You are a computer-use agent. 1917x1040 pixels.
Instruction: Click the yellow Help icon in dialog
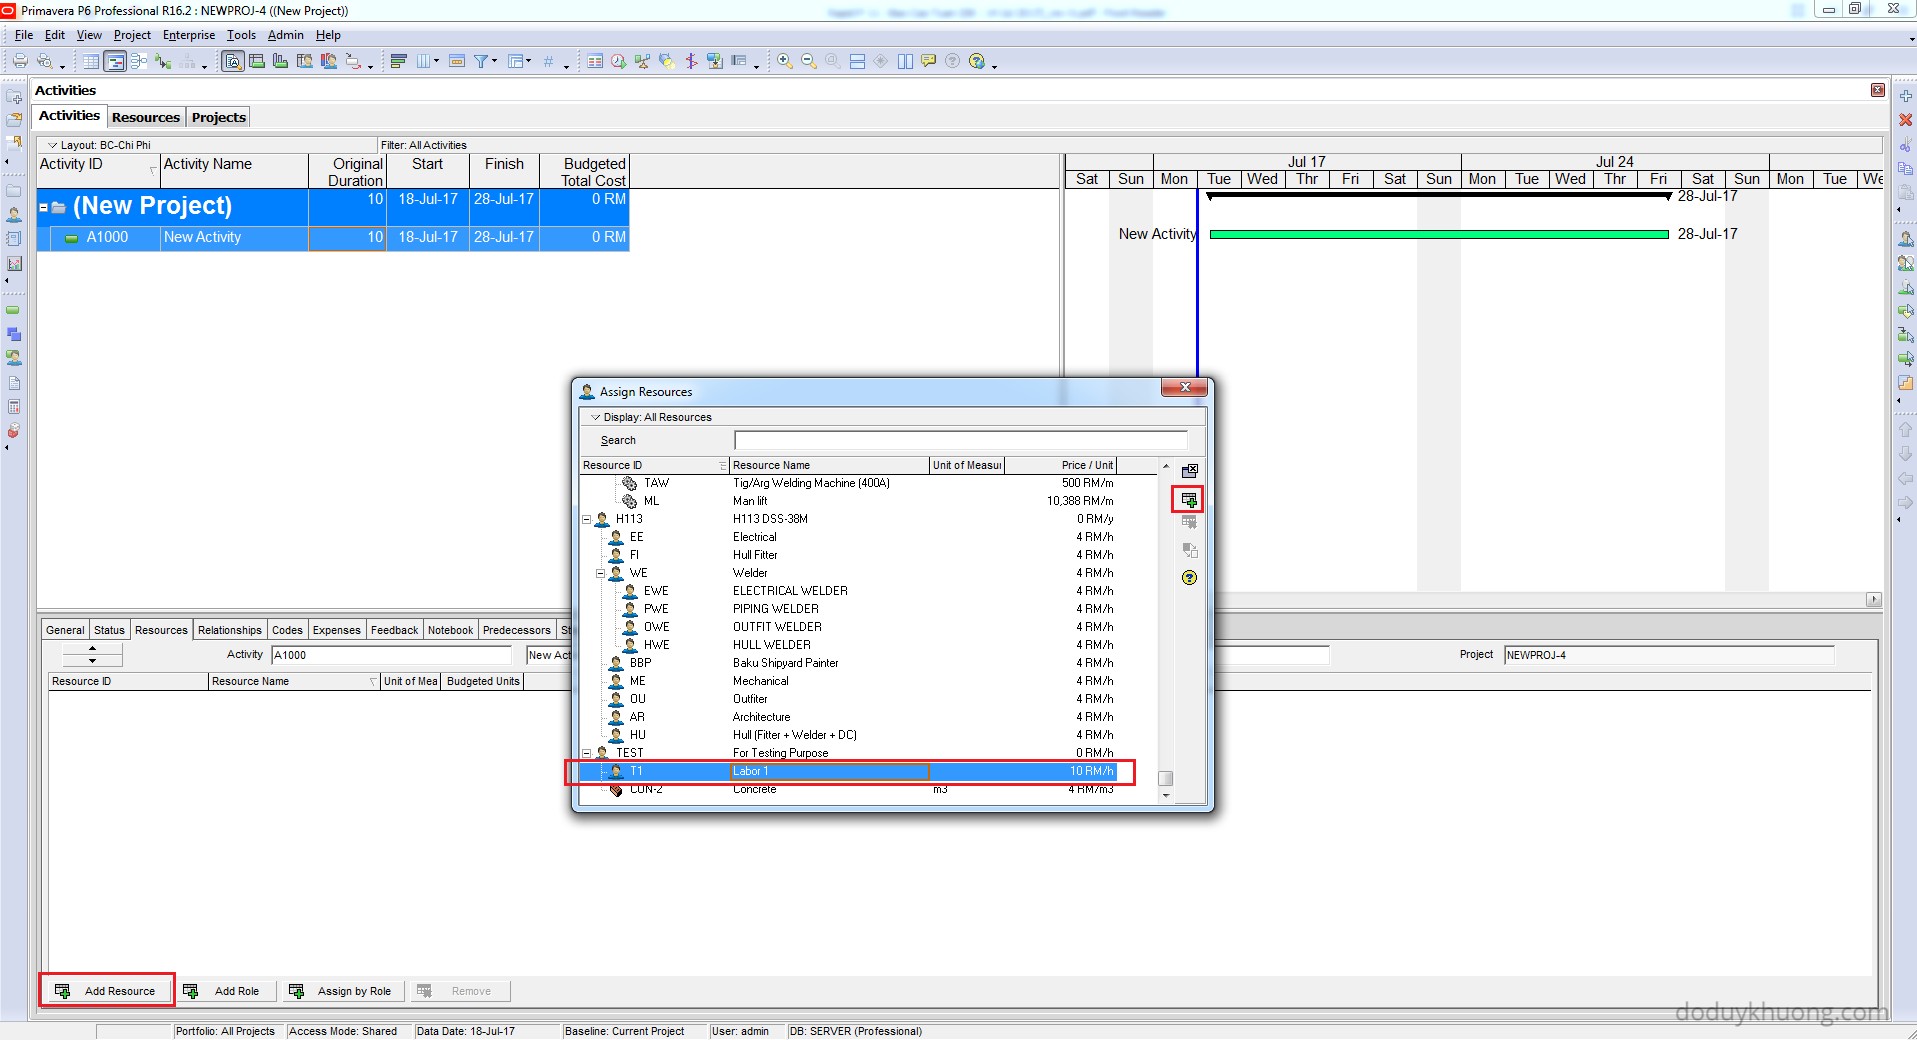1189,578
